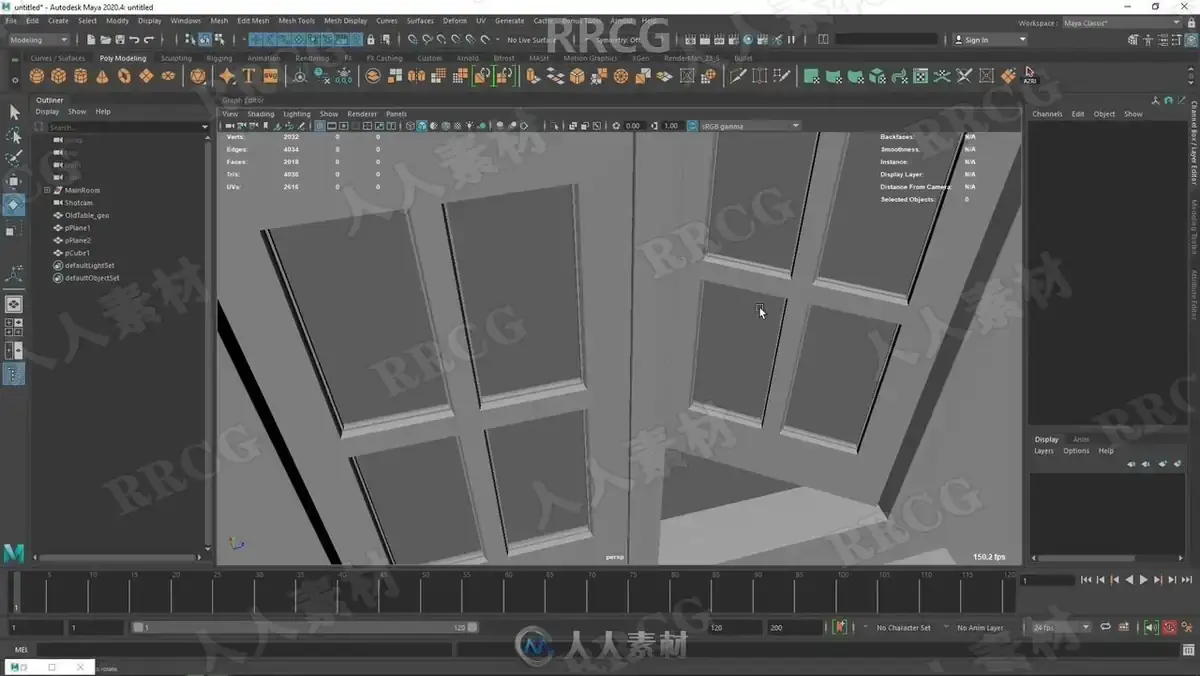
Task: Click the Combine meshes shelf icon
Action: click(x=372, y=76)
